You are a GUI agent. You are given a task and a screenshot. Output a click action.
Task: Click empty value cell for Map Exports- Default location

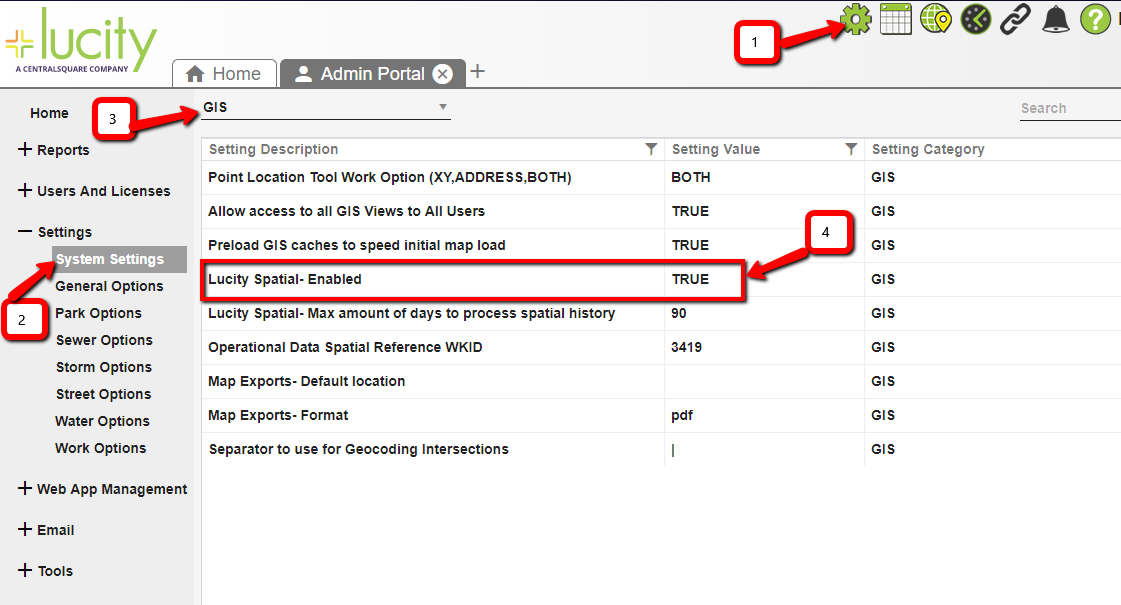click(764, 381)
